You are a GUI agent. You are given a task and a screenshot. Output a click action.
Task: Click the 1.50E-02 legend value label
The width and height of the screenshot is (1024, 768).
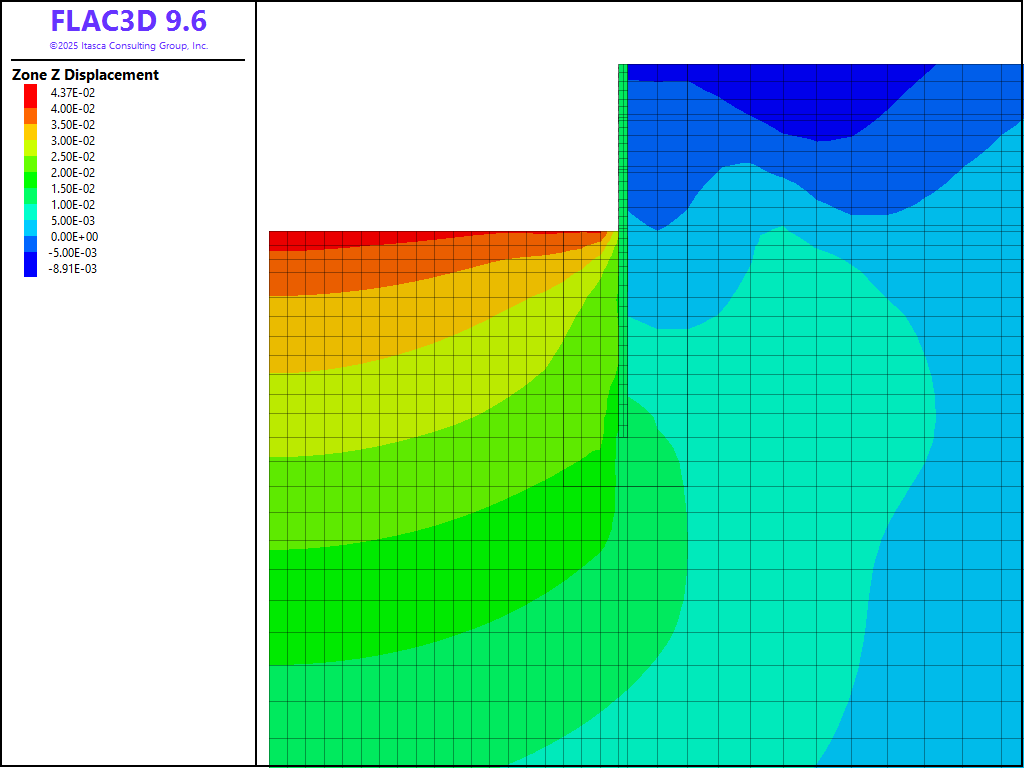(73, 188)
